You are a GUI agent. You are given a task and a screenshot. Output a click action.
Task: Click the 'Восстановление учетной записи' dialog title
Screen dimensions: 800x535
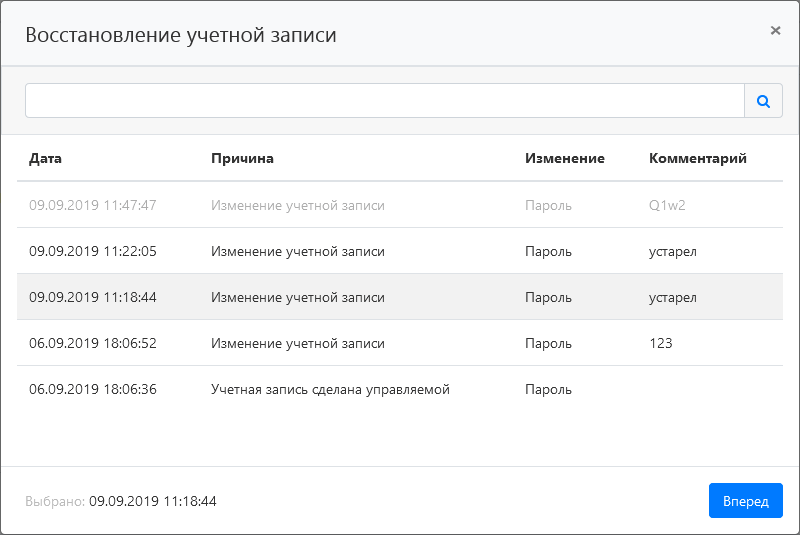(181, 35)
